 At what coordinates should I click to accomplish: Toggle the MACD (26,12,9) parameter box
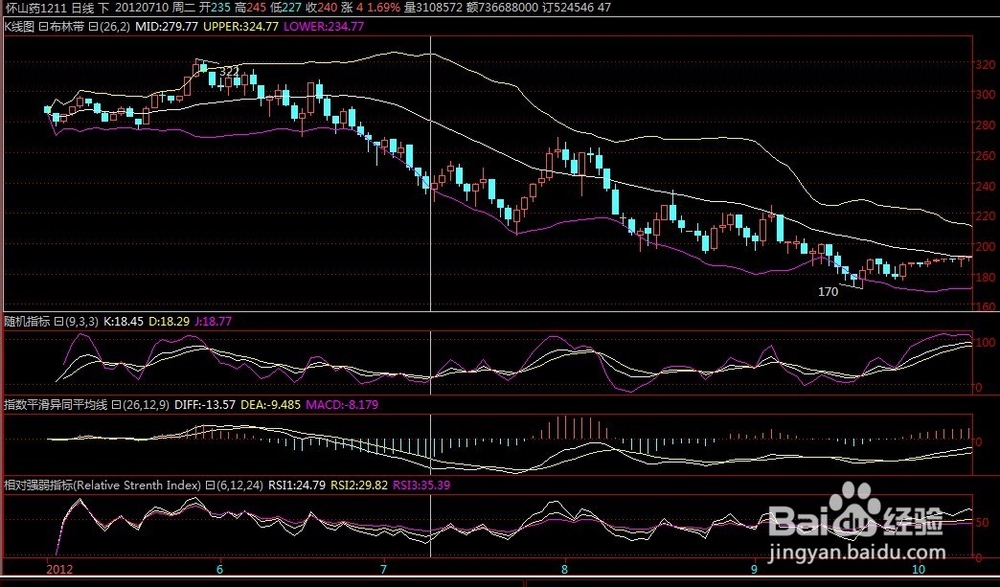pos(116,405)
